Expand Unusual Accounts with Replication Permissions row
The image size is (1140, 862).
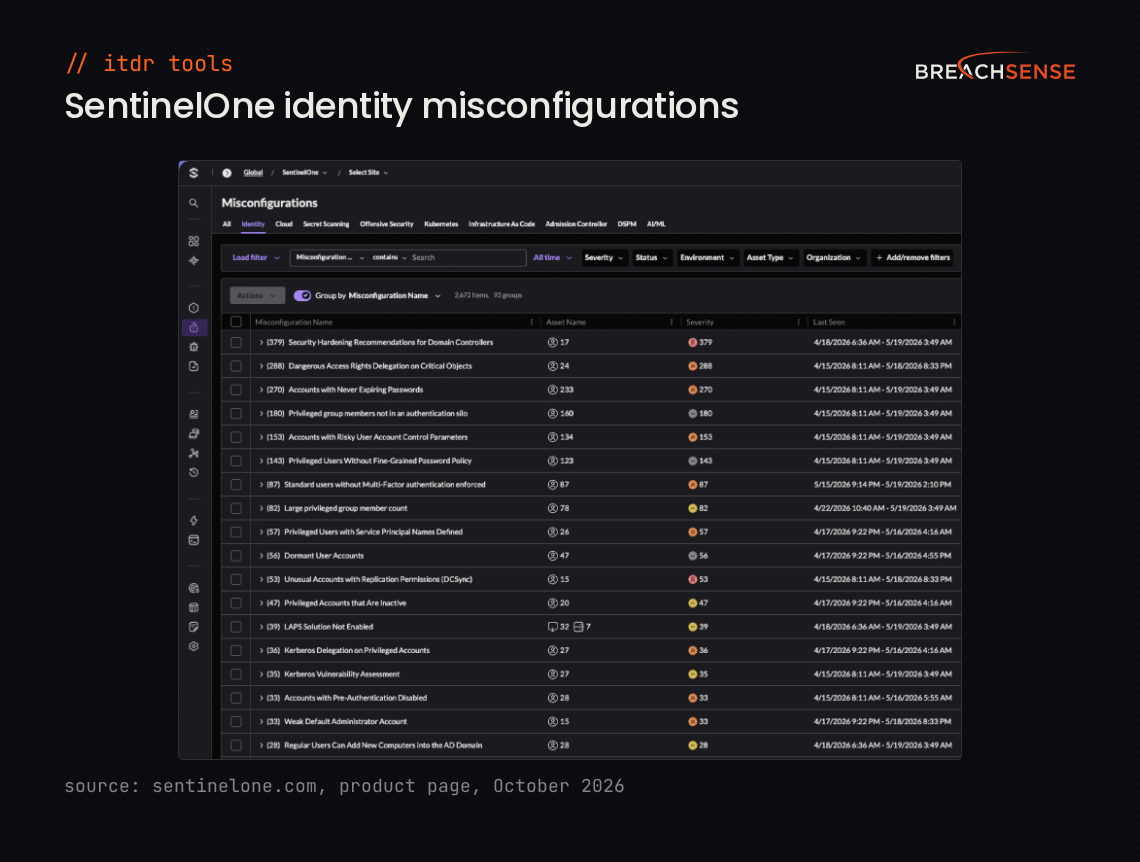(x=262, y=579)
